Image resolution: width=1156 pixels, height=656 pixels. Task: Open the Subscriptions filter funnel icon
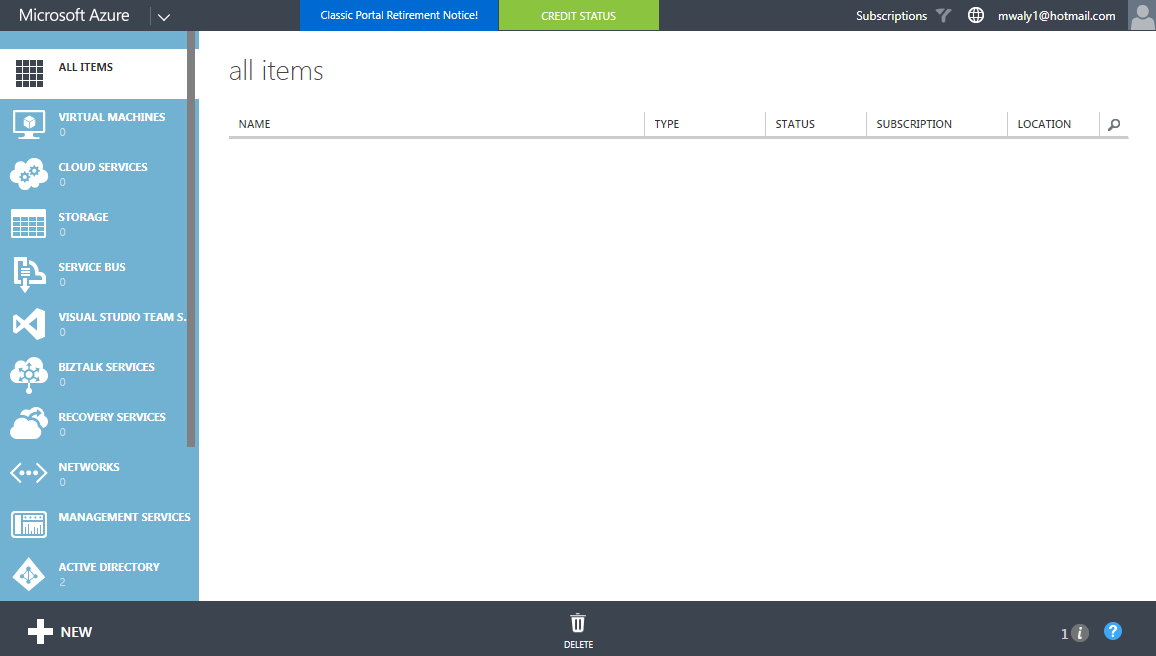(944, 15)
